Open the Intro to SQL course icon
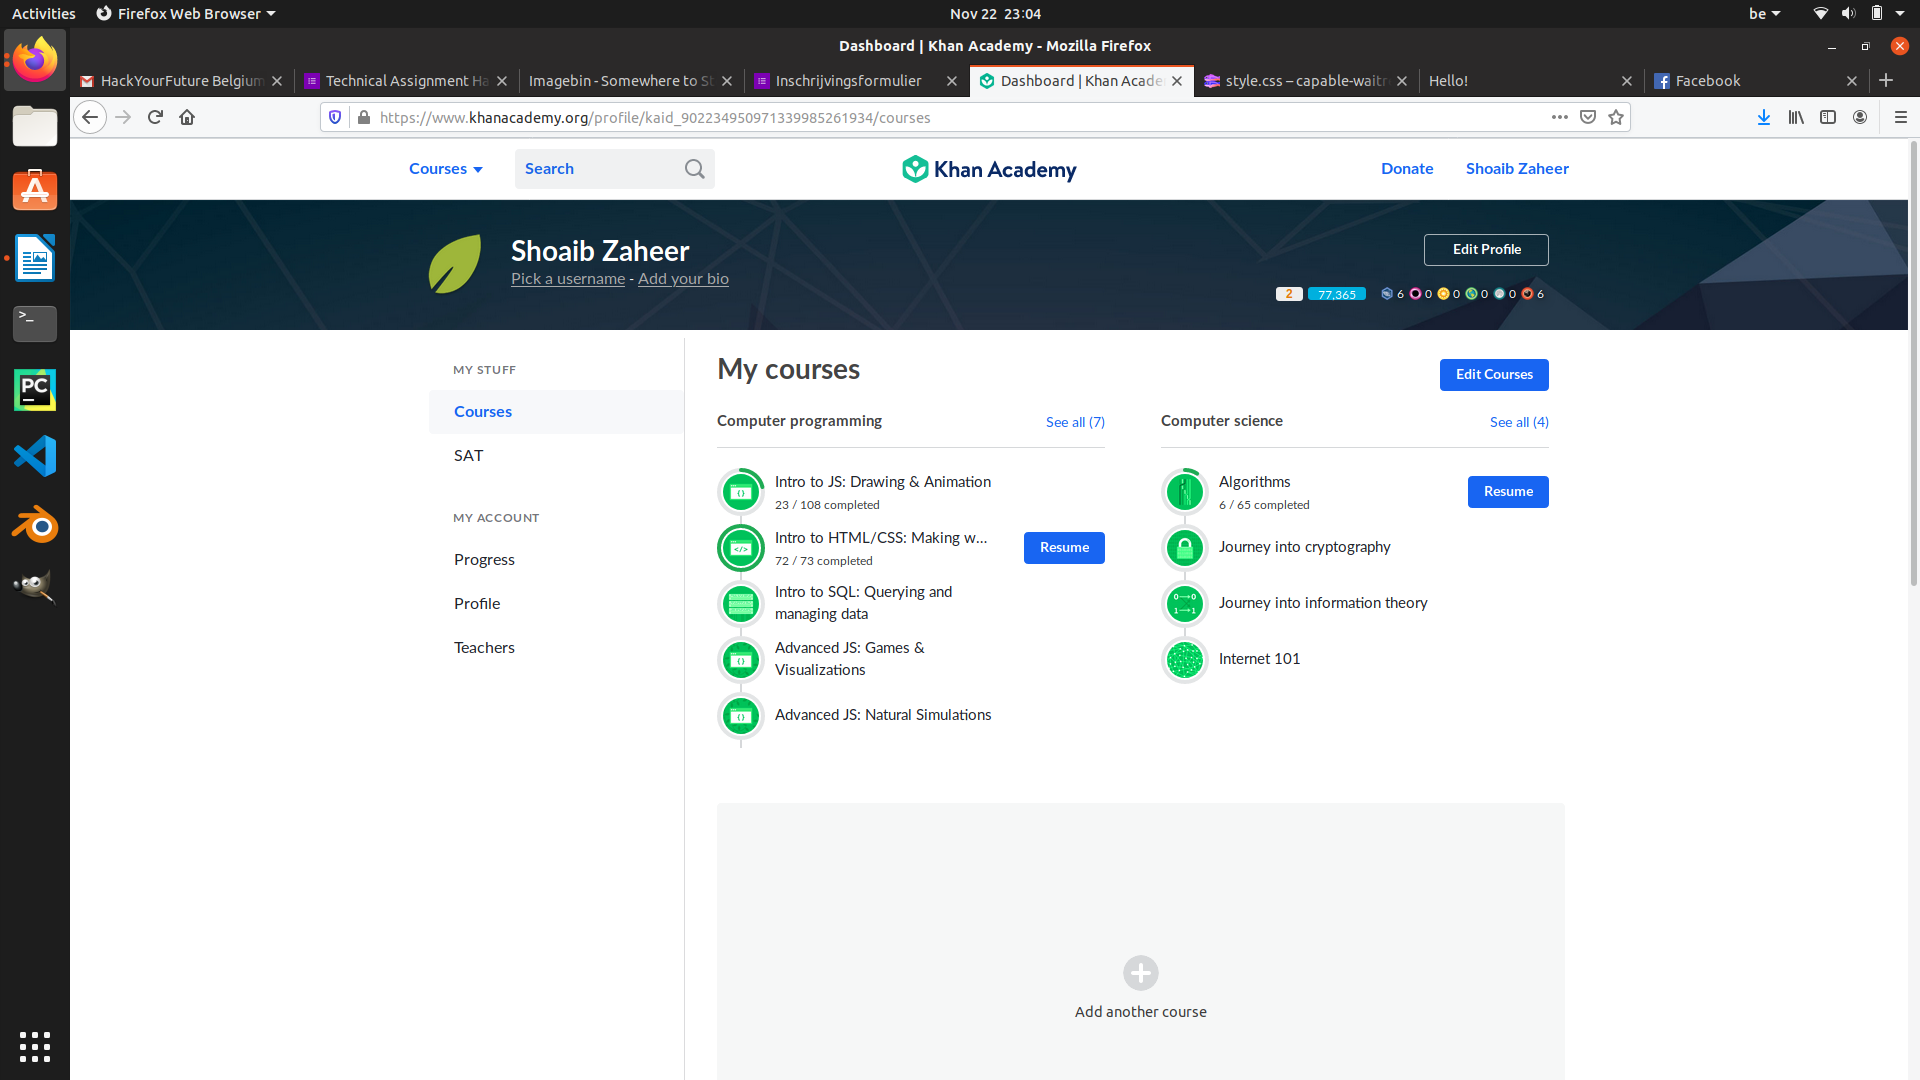1920x1080 pixels. [741, 604]
